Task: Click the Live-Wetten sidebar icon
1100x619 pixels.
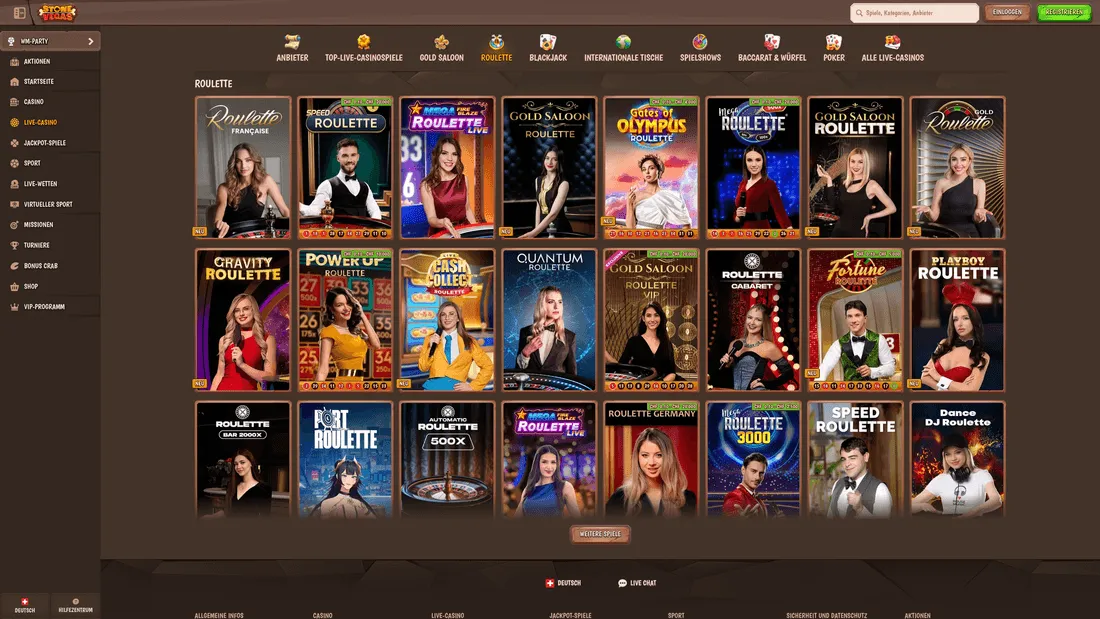Action: (x=14, y=184)
